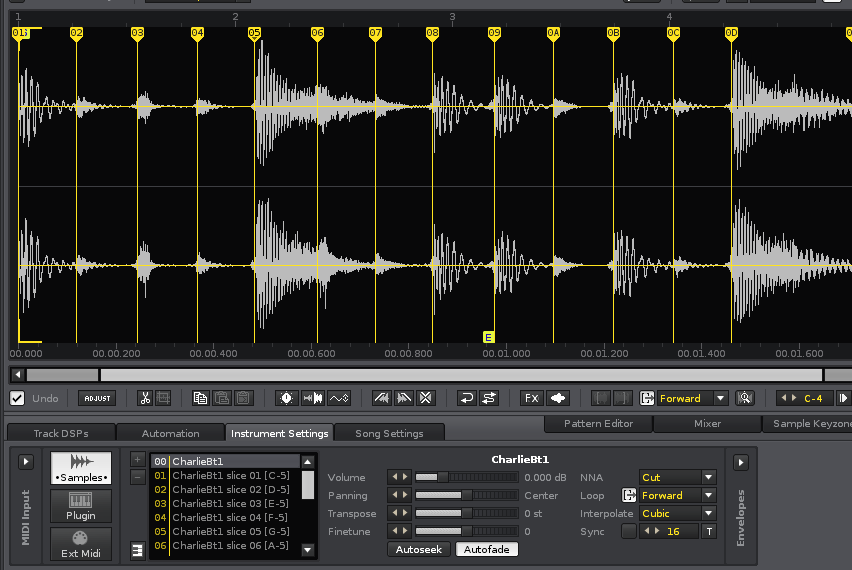This screenshot has height=570, width=852.
Task: Open the Song Settings tab
Action: 389,433
